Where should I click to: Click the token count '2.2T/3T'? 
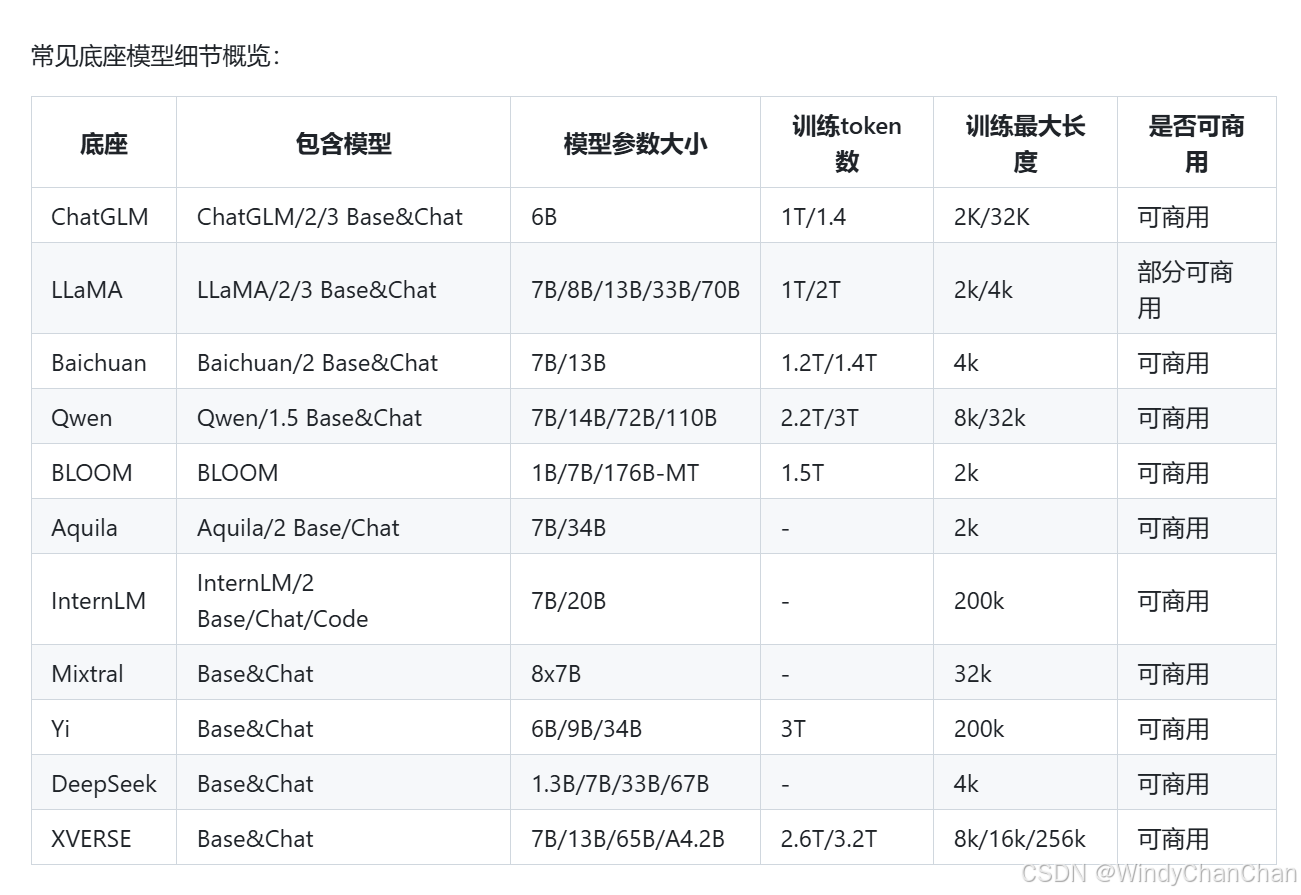[x=819, y=418]
